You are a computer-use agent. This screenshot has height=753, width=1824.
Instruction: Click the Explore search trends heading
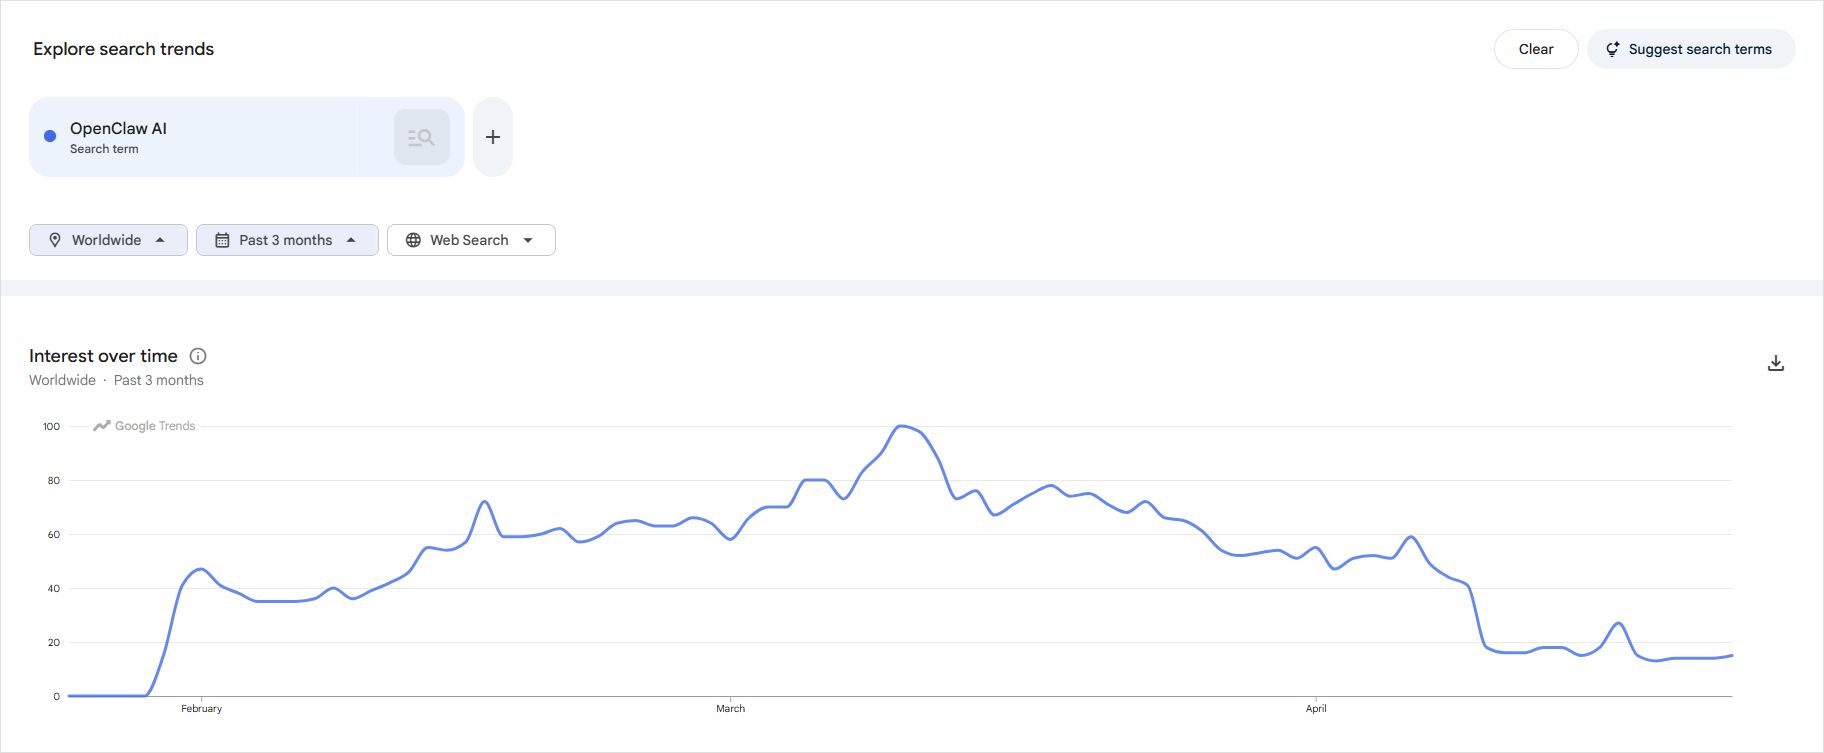[123, 48]
